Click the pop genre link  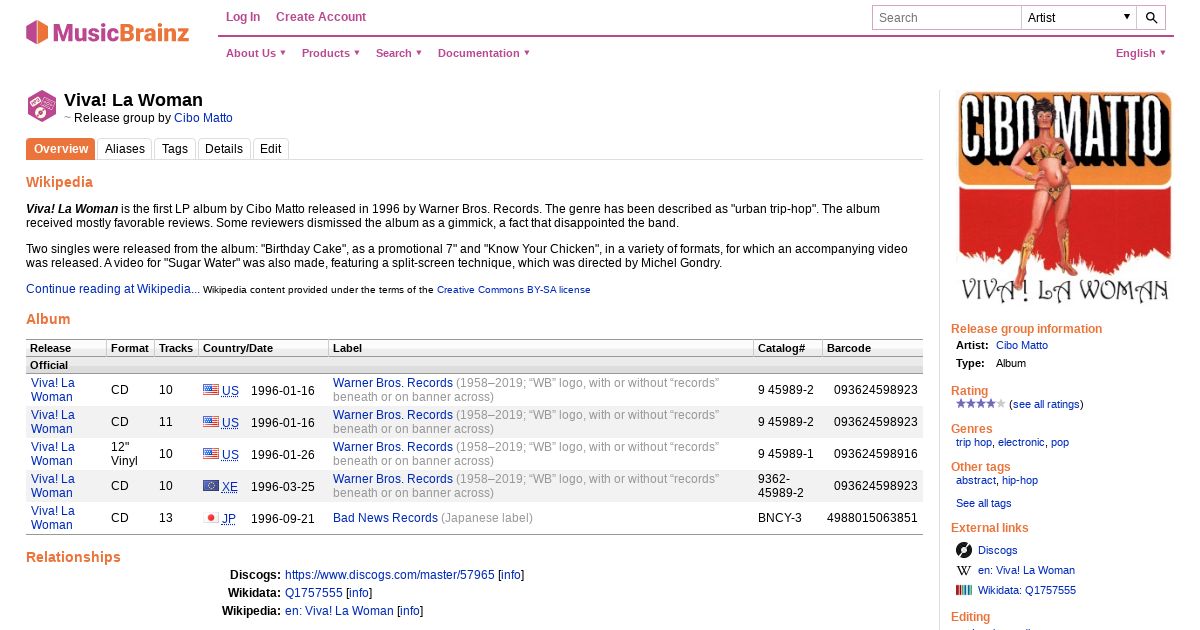pos(1060,442)
